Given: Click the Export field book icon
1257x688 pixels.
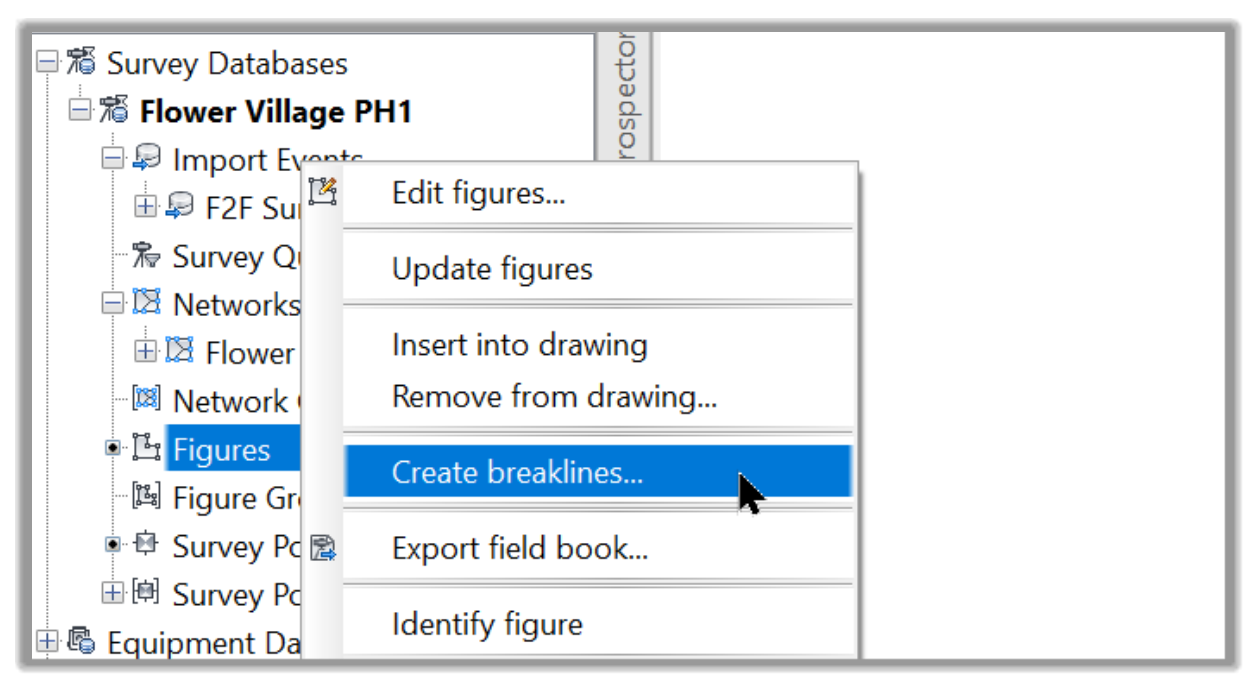Looking at the screenshot, I should tap(322, 548).
